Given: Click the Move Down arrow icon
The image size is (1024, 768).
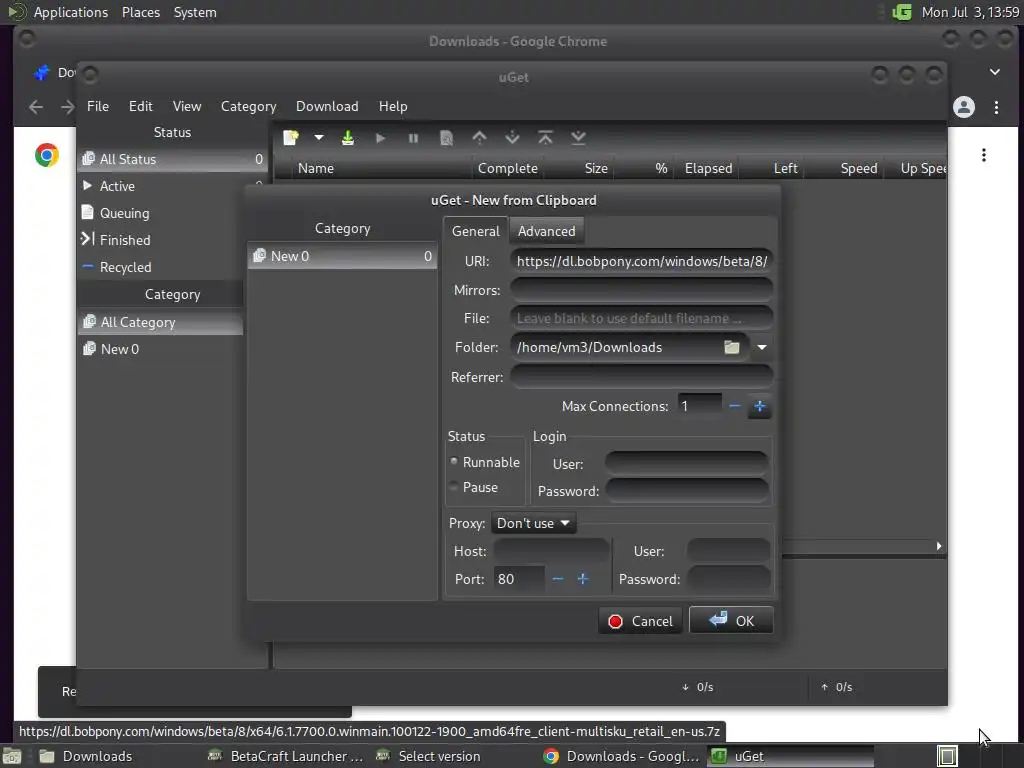Looking at the screenshot, I should (x=513, y=138).
